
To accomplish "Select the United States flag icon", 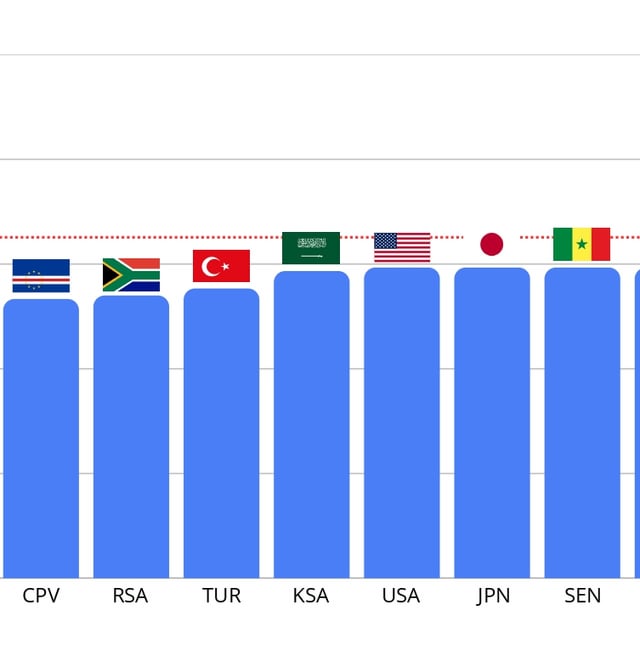I will (x=402, y=247).
